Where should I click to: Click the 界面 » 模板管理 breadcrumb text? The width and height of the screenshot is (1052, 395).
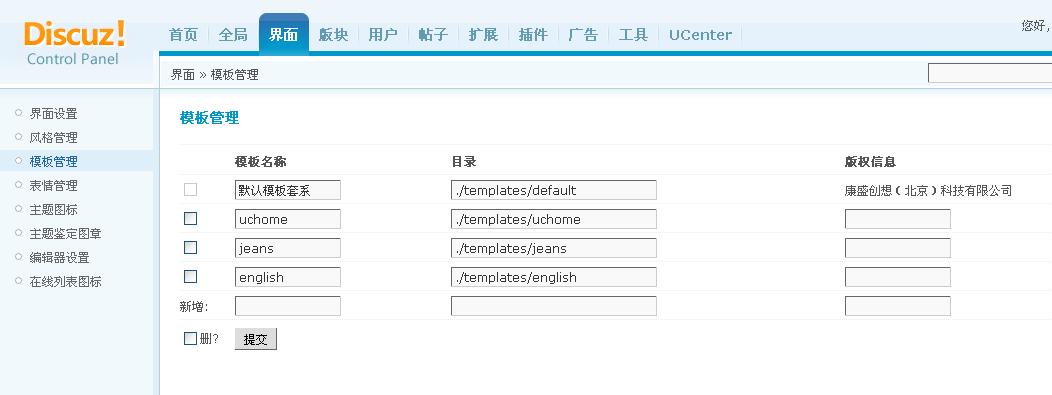pos(215,74)
